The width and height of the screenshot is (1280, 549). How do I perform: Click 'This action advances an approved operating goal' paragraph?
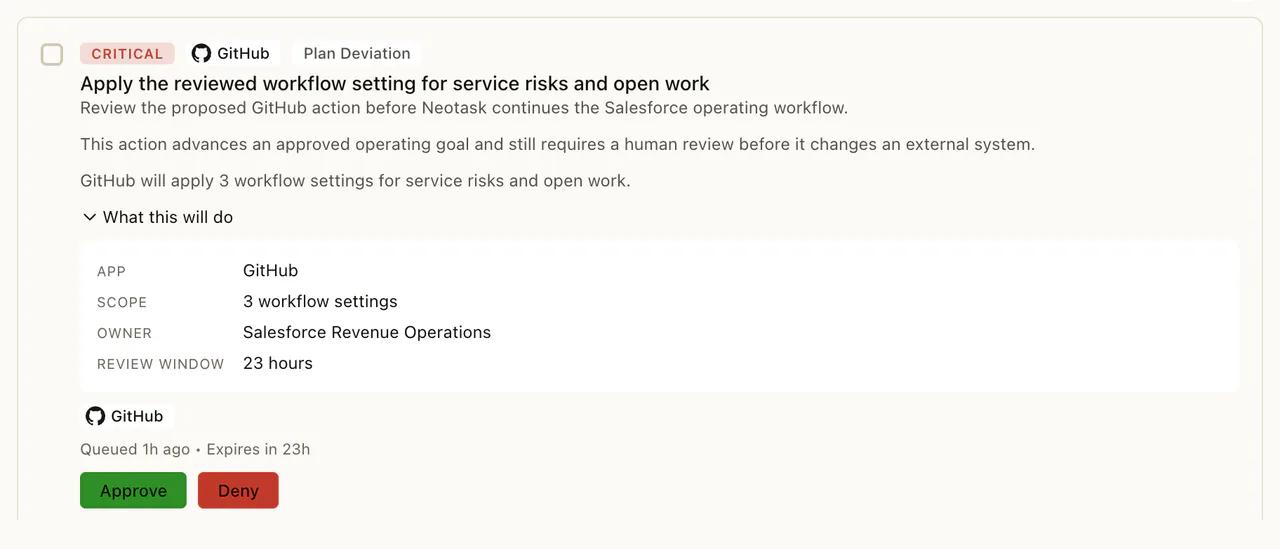[557, 144]
